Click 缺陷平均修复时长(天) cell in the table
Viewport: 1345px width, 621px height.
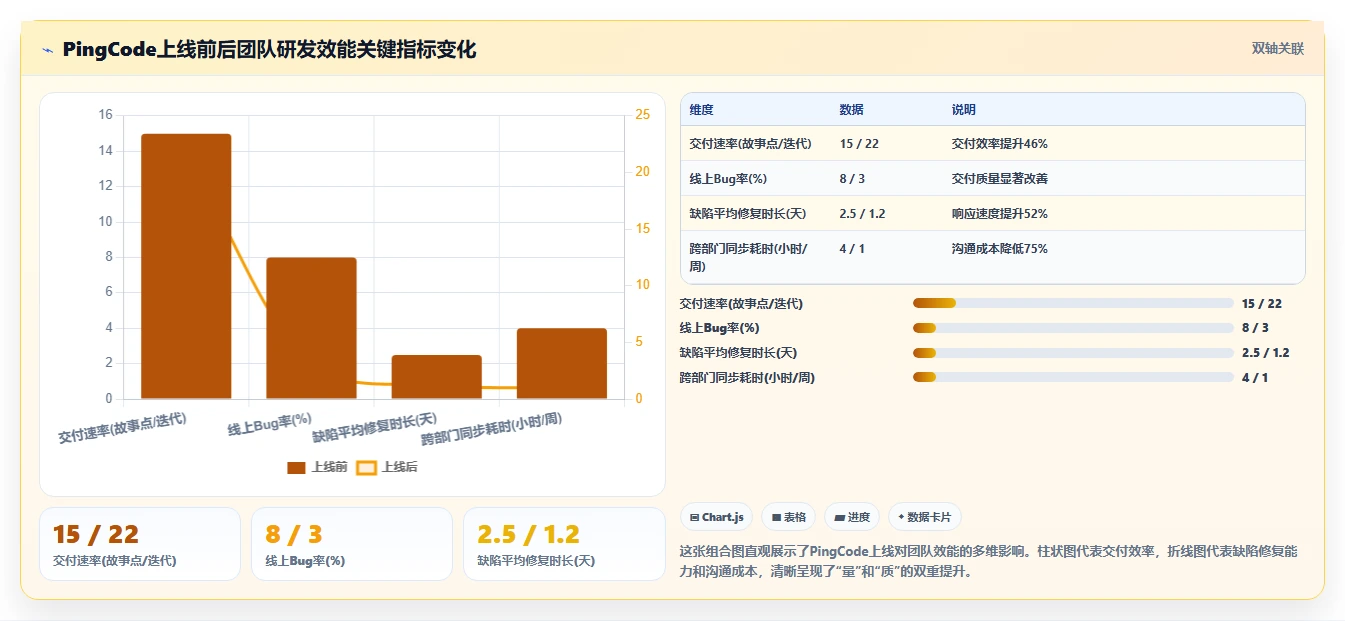point(749,213)
